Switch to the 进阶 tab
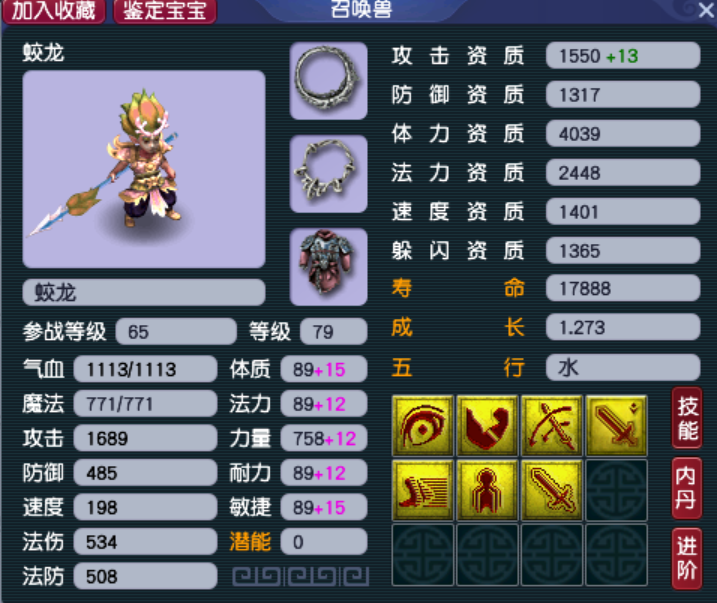 687,558
